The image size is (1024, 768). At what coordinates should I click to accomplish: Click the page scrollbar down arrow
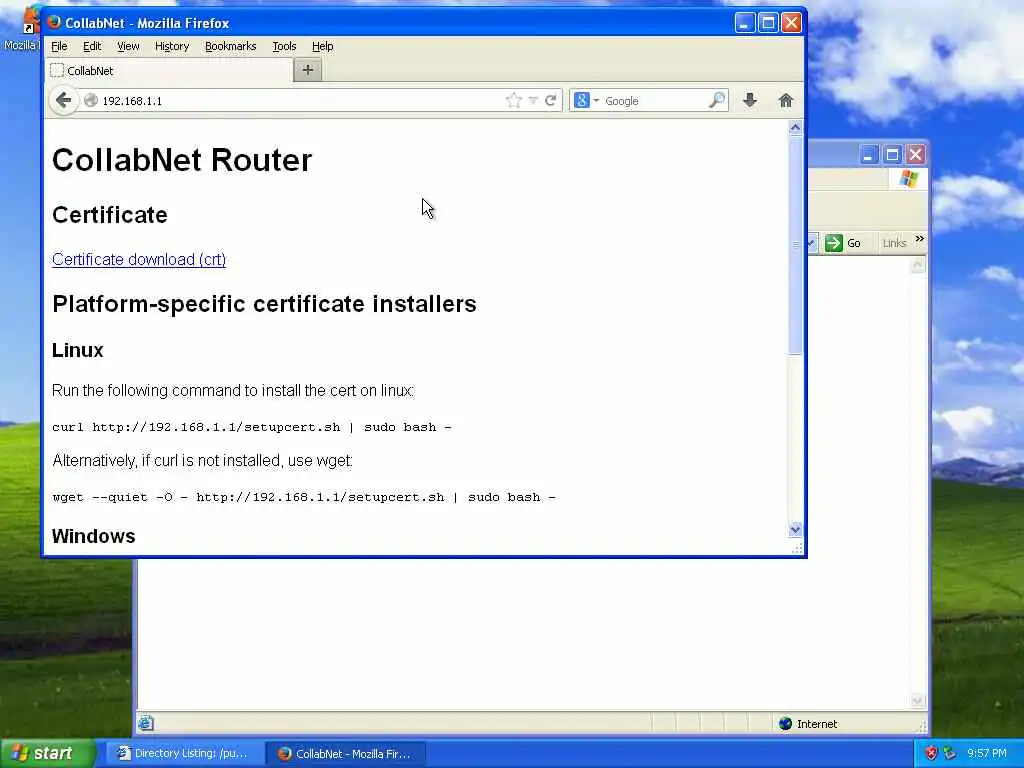[x=795, y=530]
